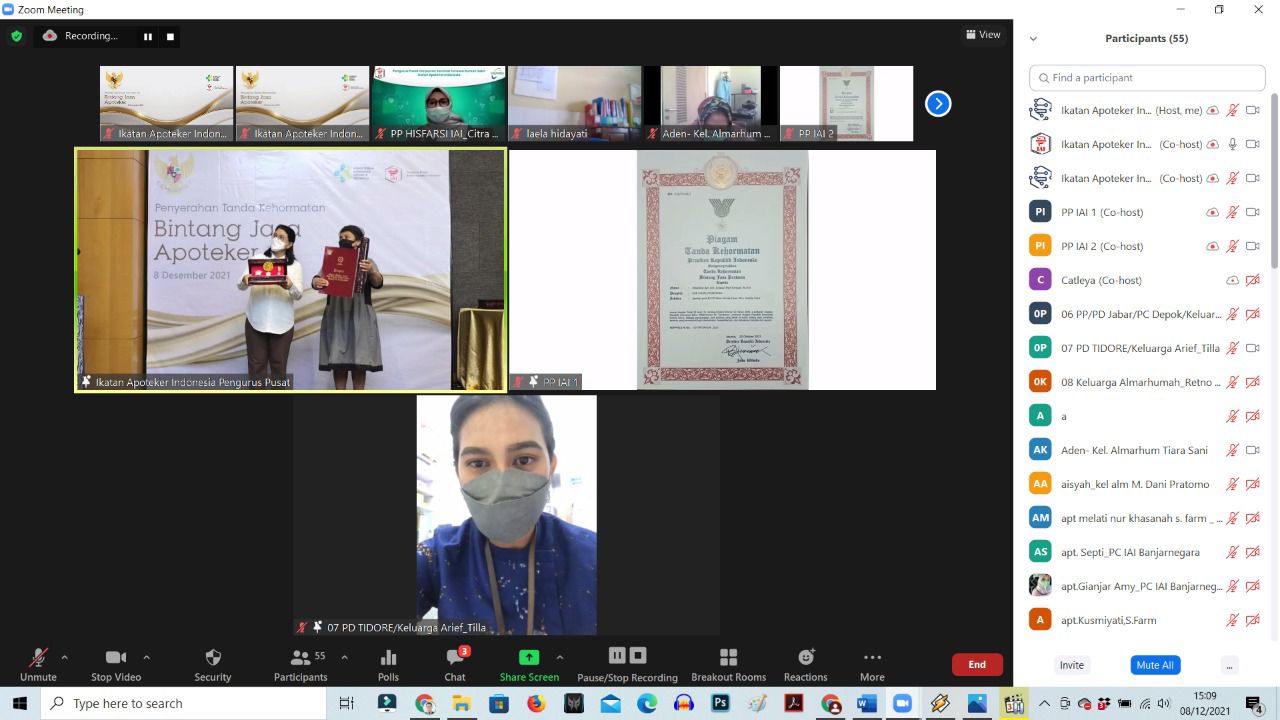Select PP IAI 2 certificate thumbnail

pyautogui.click(x=846, y=103)
